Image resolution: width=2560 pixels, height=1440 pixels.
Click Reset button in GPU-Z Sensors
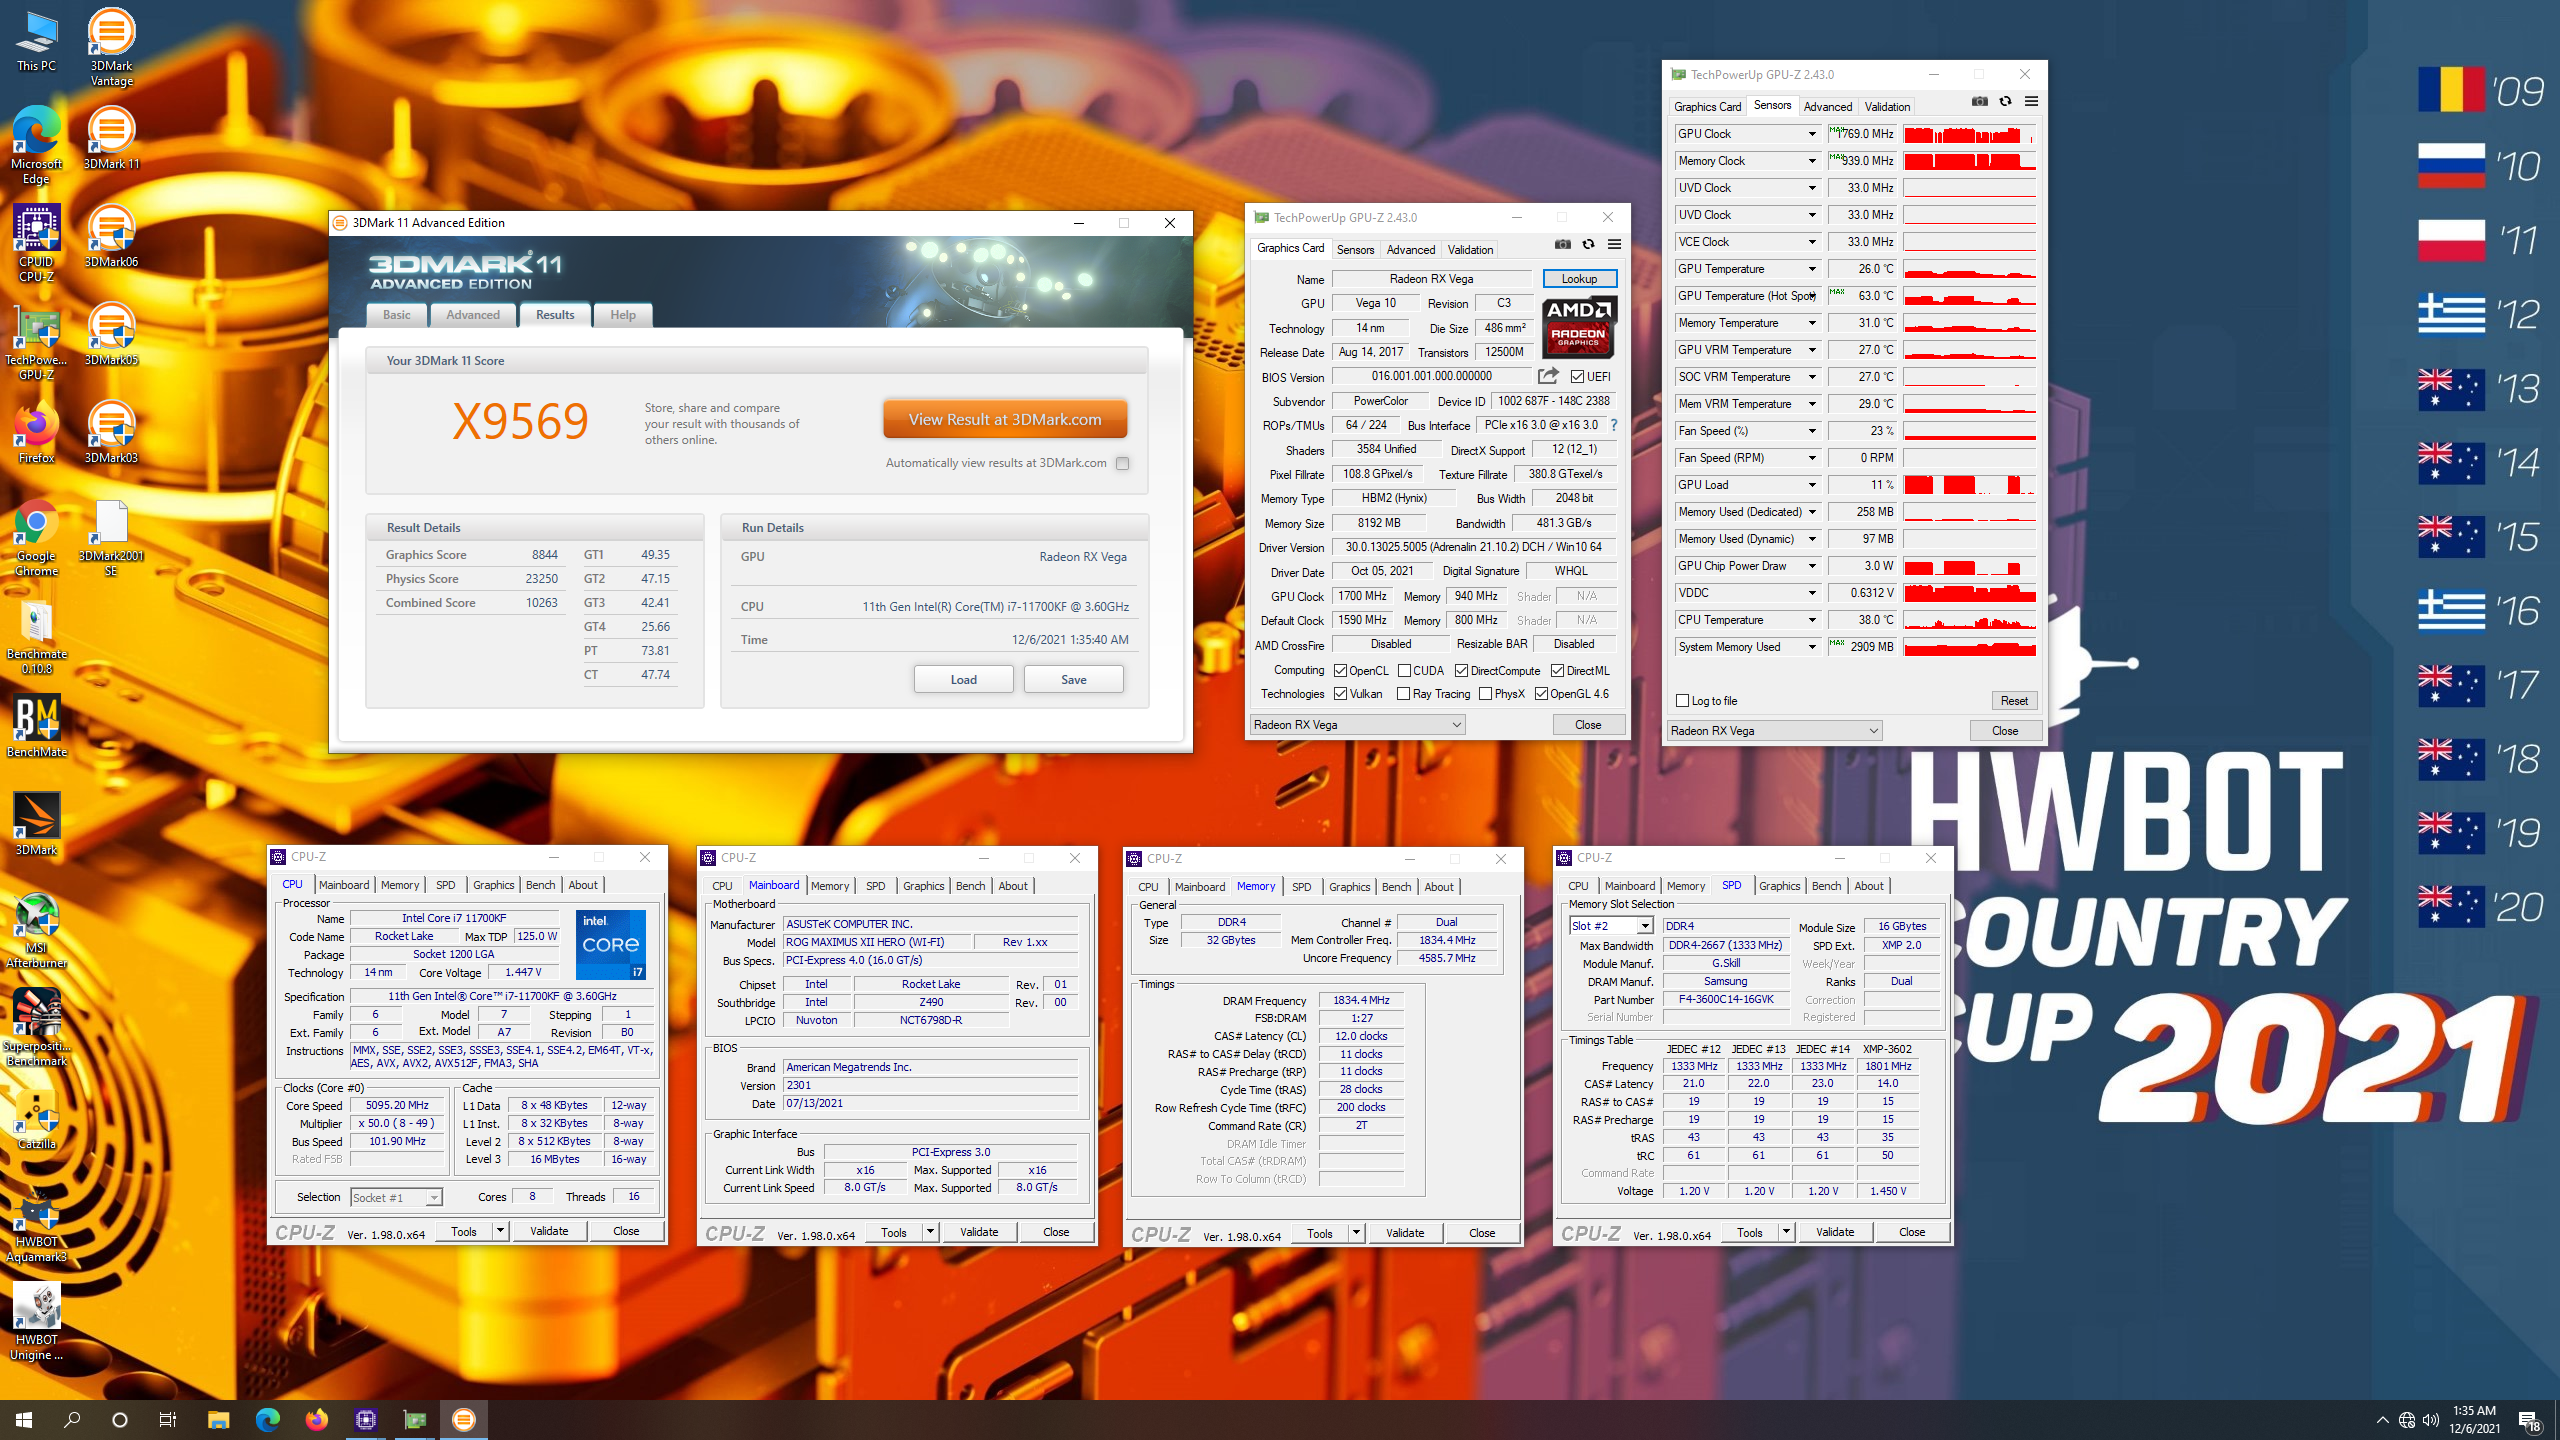pyautogui.click(x=2014, y=701)
